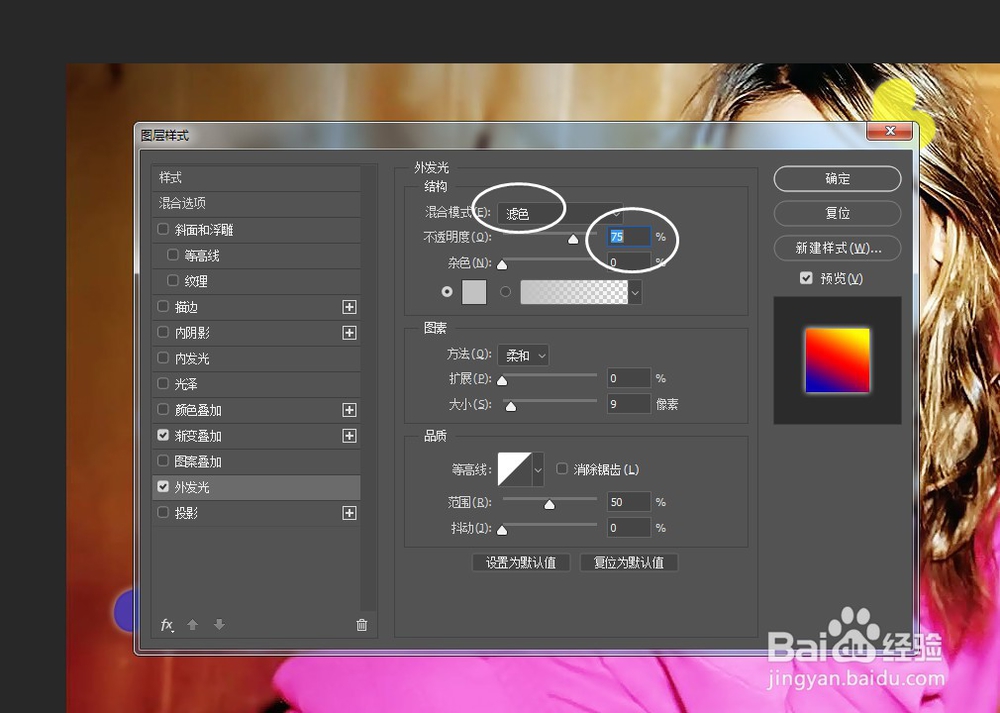Select the solid color radio button
This screenshot has height=713, width=1000.
tap(447, 291)
